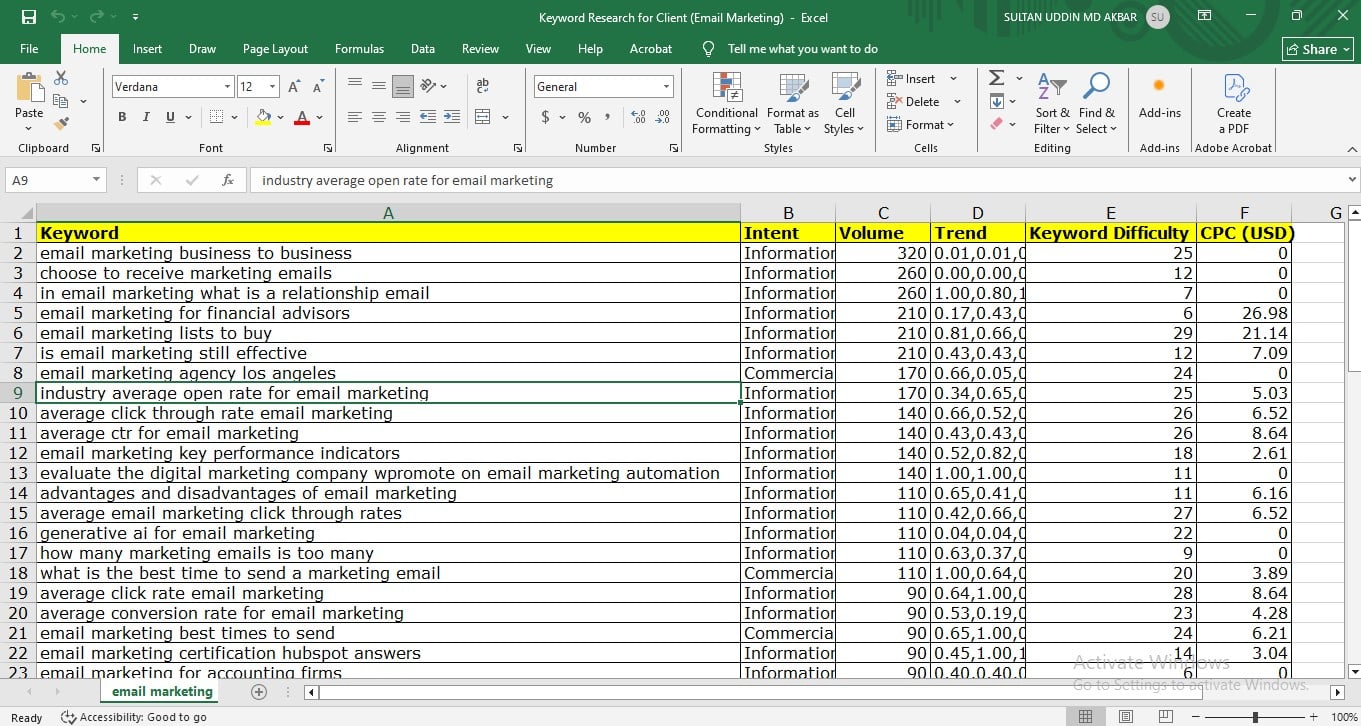Expand the Fill Color dropdown arrow
The height and width of the screenshot is (726, 1361).
(281, 117)
